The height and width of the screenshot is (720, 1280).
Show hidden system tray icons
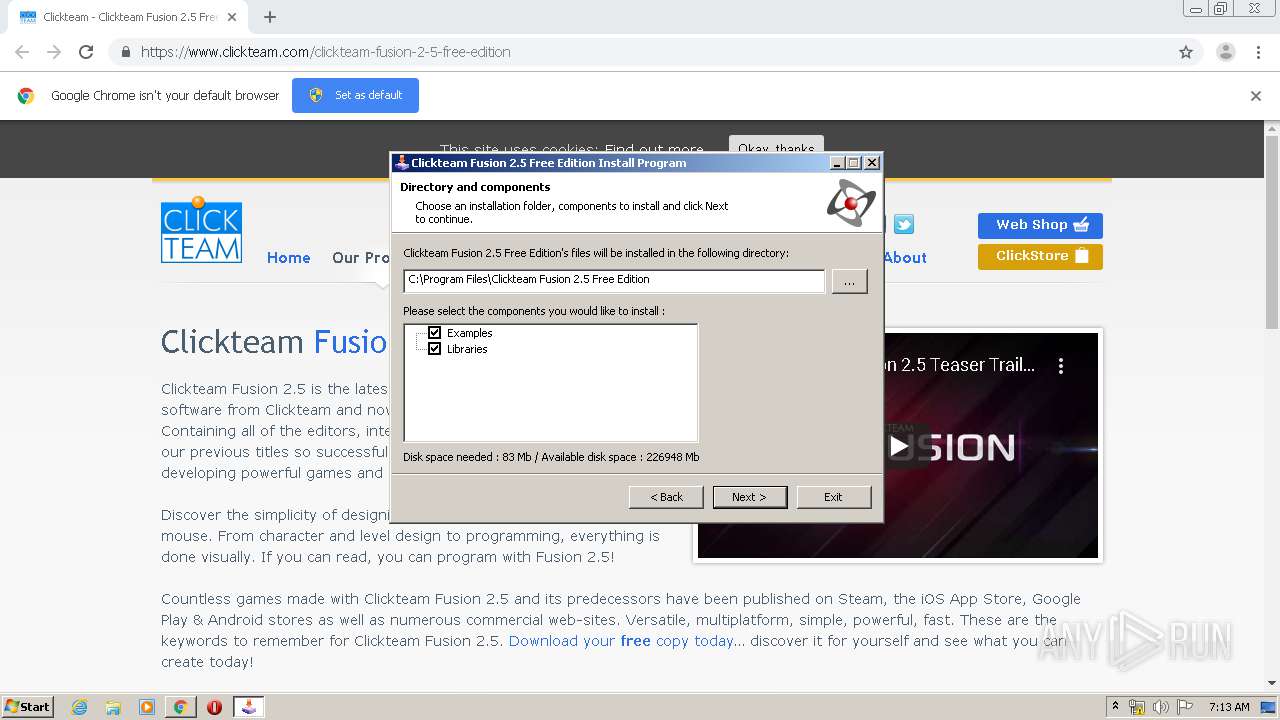[1115, 707]
